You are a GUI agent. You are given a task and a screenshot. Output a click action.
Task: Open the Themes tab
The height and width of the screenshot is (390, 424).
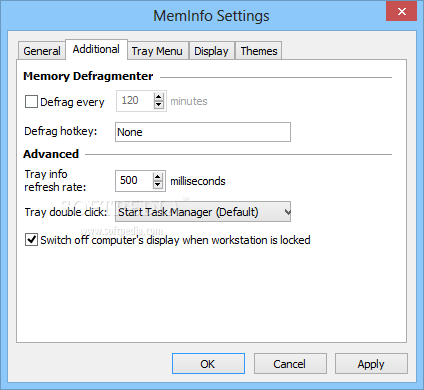click(259, 51)
